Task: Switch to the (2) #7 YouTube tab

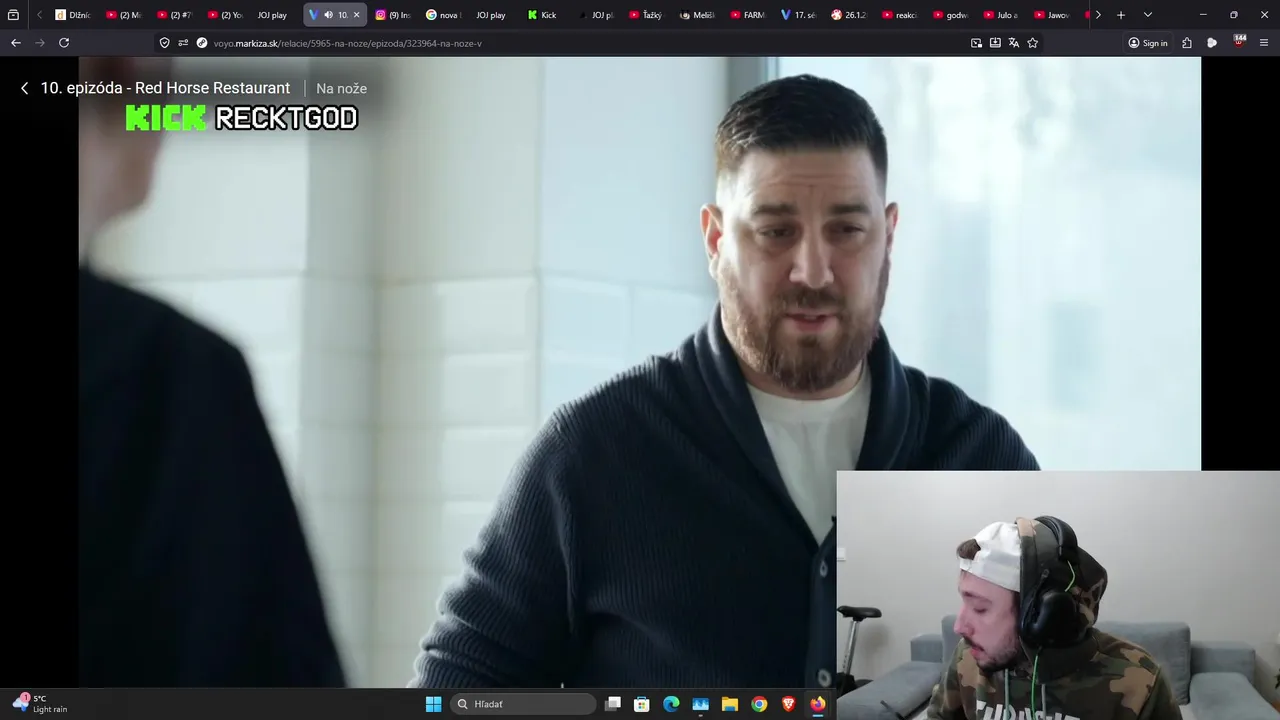Action: [175, 15]
